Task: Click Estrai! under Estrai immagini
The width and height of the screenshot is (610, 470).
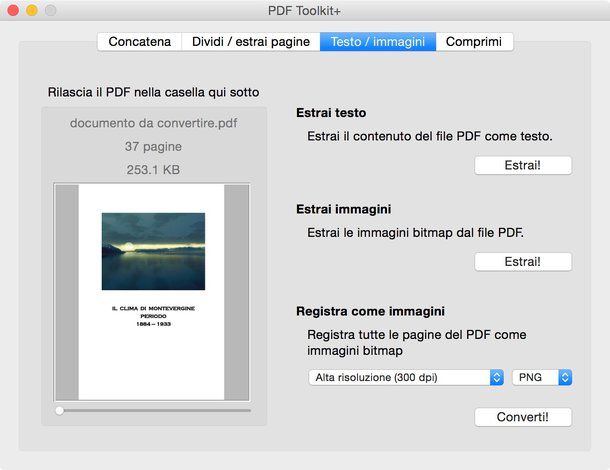Action: pyautogui.click(x=523, y=262)
